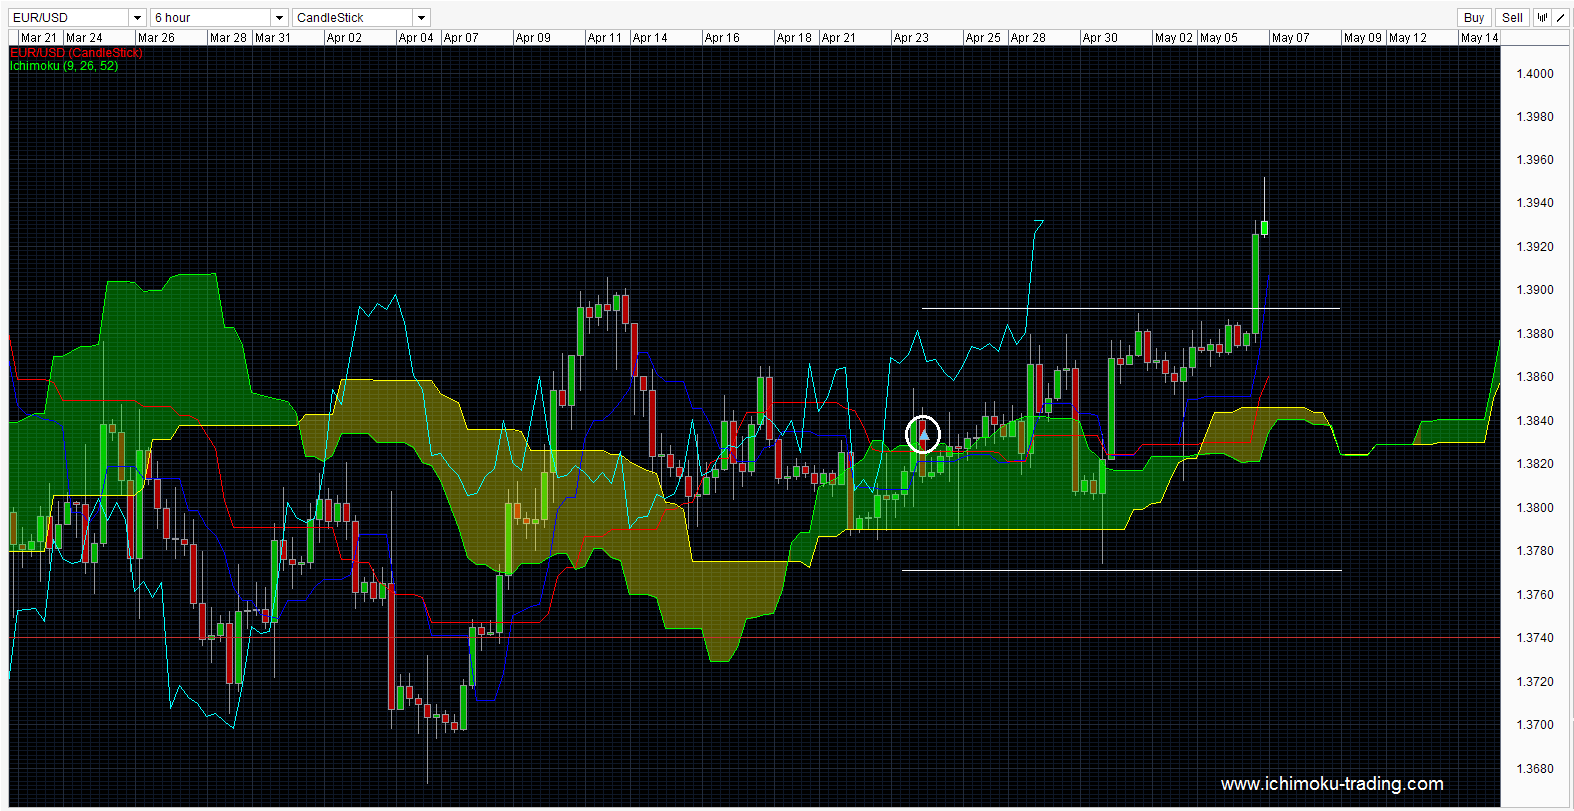Click the May 05 date label

(1218, 37)
